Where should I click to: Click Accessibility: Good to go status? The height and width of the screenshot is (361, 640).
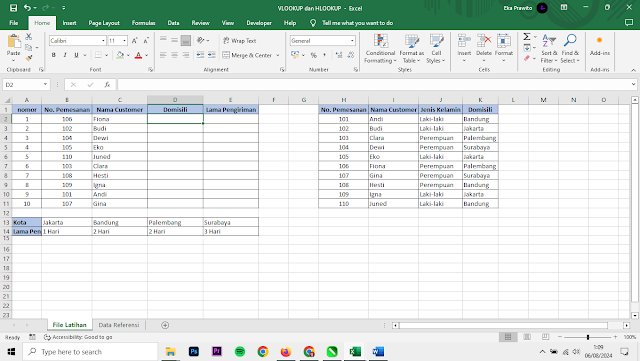click(x=78, y=337)
